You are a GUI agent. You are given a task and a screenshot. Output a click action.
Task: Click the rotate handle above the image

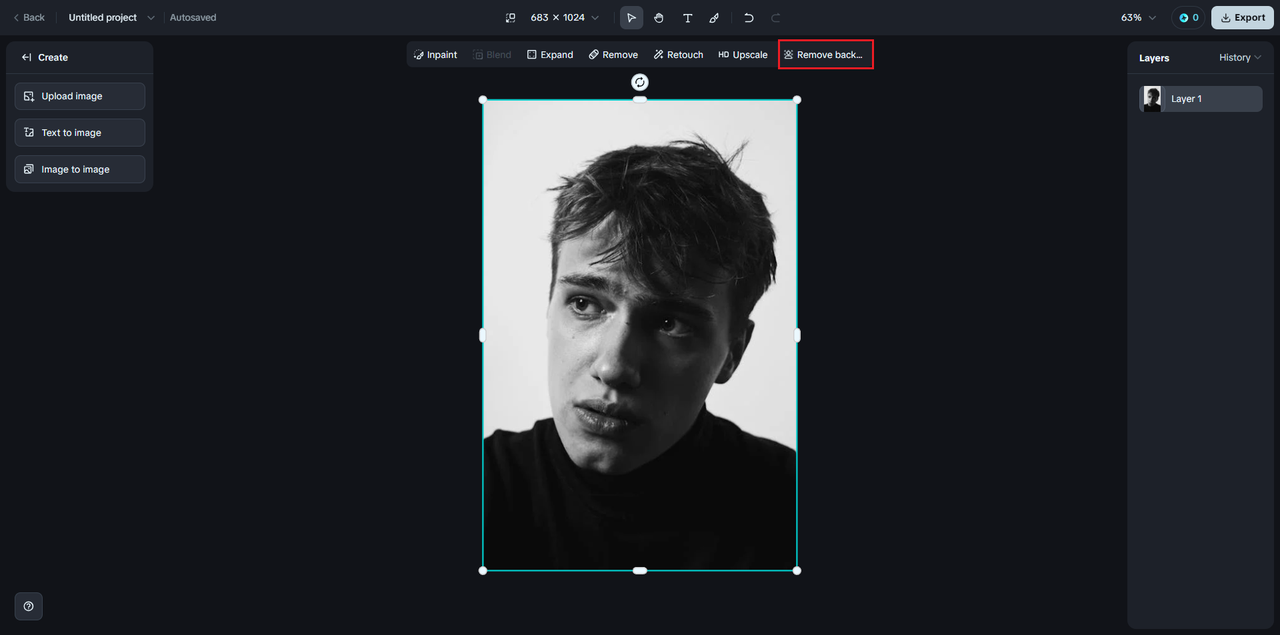(x=640, y=82)
